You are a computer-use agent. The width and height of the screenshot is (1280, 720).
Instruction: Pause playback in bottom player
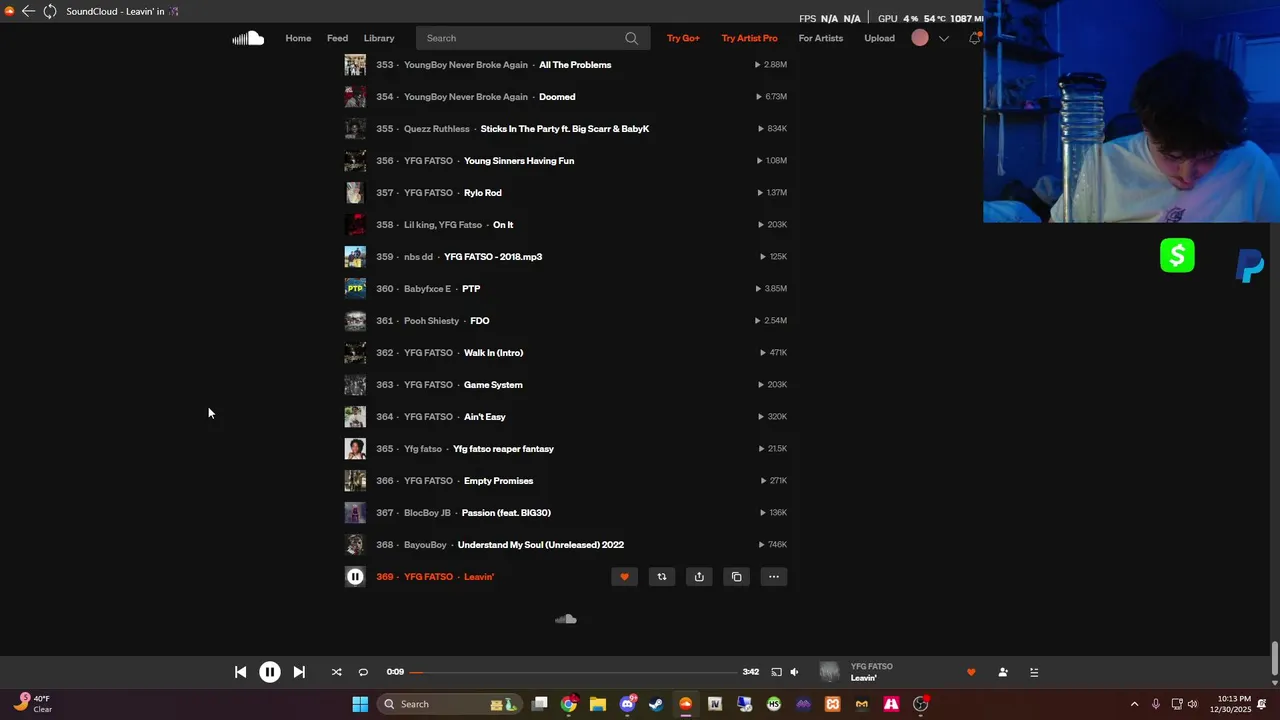tap(270, 672)
